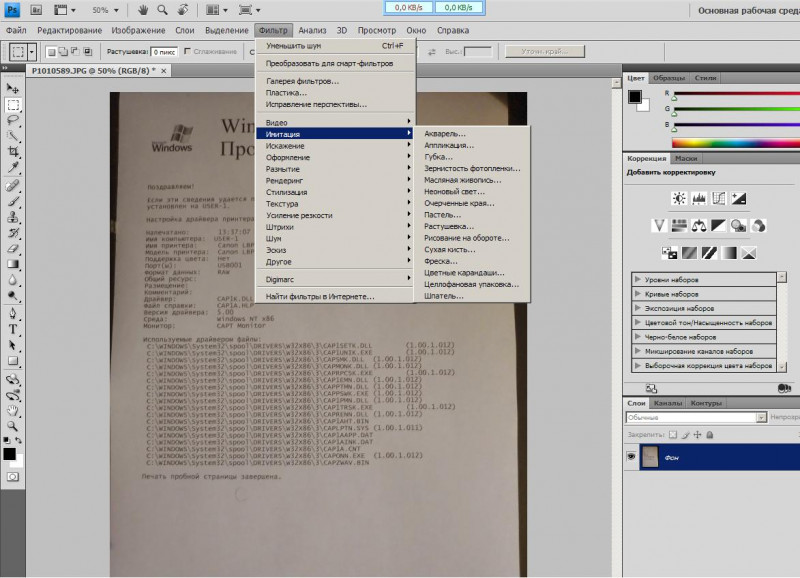800x578 pixels.
Task: Toggle lock image pixels (brush icon)
Action: coord(685,435)
